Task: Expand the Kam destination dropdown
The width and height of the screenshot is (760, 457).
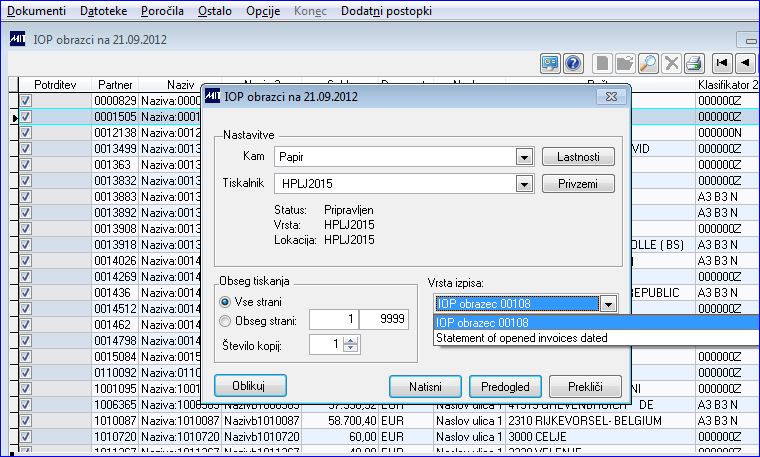Action: coord(524,157)
